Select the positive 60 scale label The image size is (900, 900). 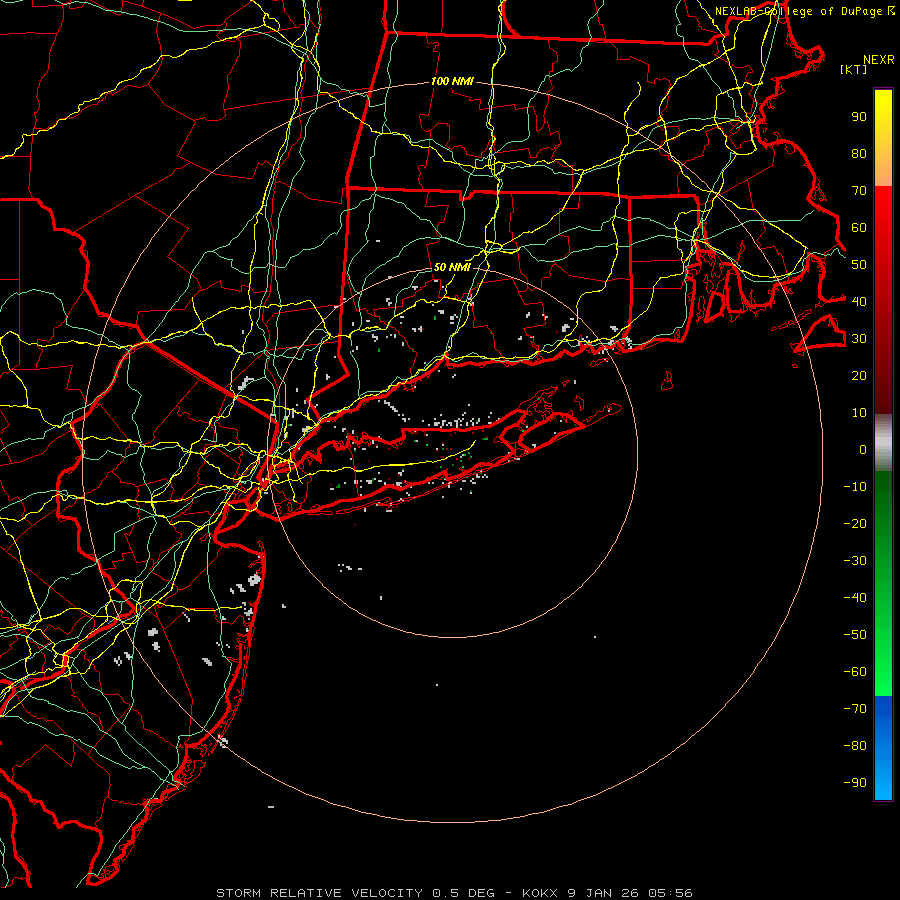click(x=859, y=228)
